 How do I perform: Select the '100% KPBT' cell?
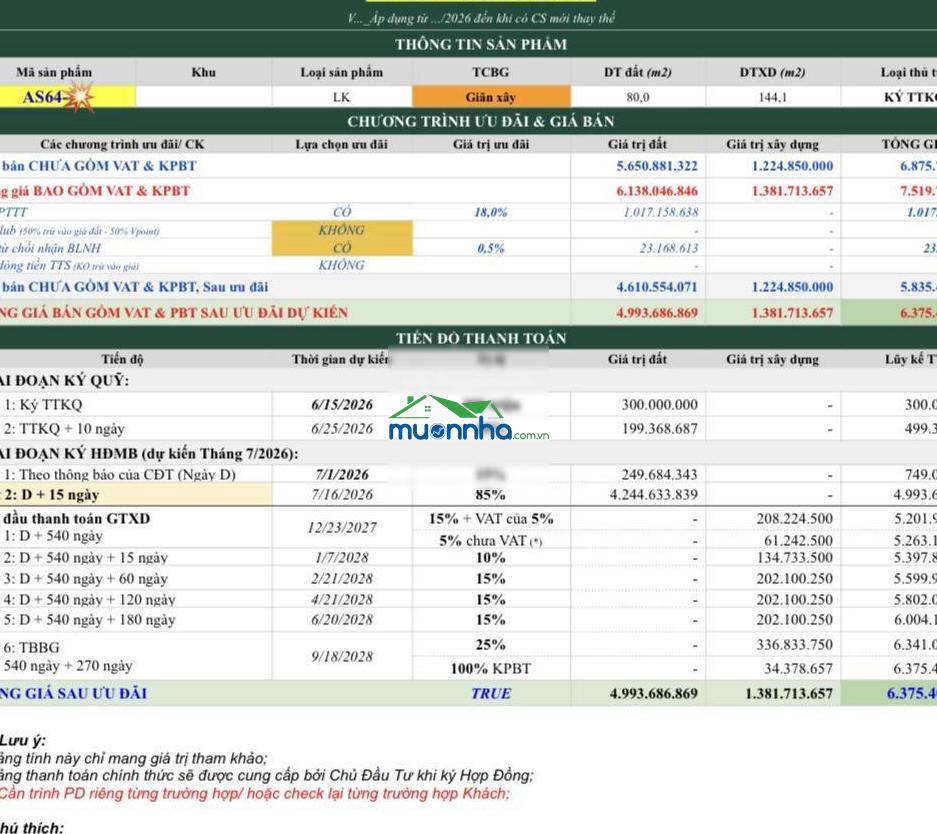tap(491, 669)
